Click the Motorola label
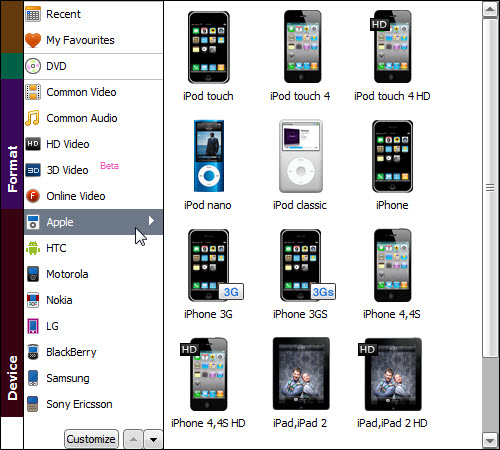Screen dimensions: 500x450 (67, 274)
